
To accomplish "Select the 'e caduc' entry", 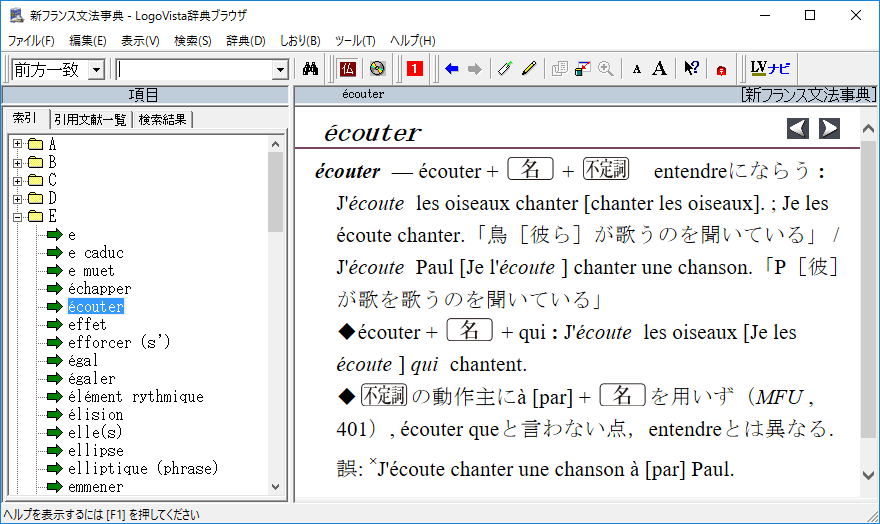I will click(x=95, y=253).
